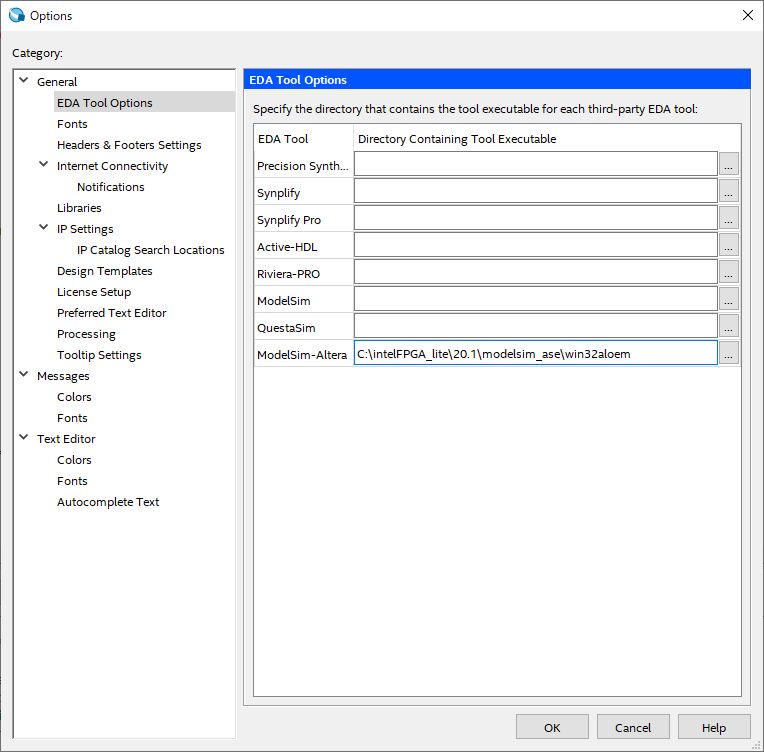Browse for ModelSim-Altera directory
Image resolution: width=764 pixels, height=752 pixels.
tap(729, 353)
